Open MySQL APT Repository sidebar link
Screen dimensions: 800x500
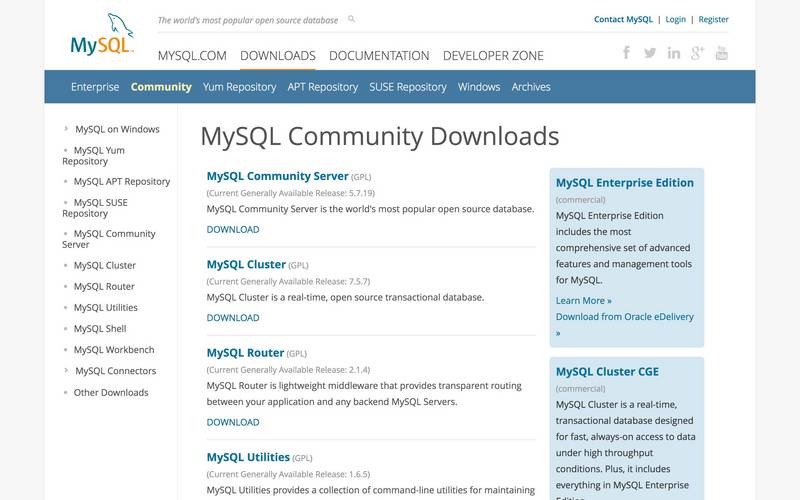tap(122, 182)
